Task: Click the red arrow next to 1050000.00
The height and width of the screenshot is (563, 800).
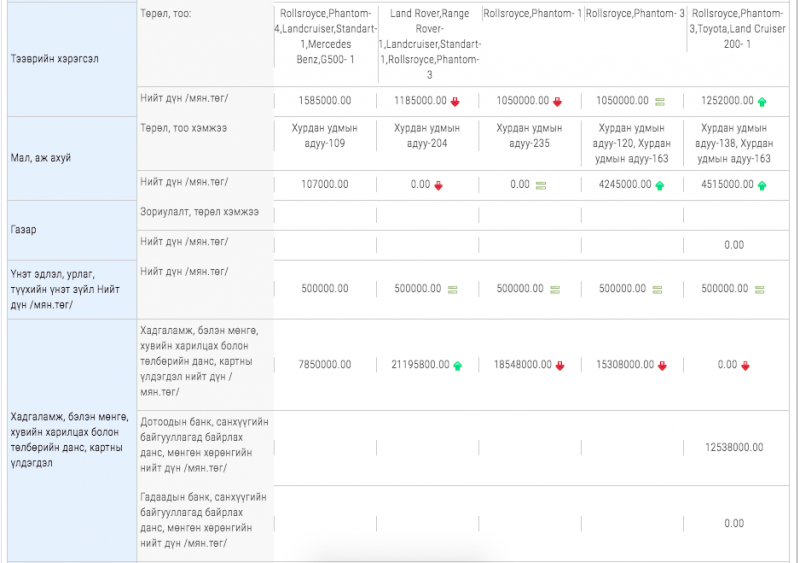Action: click(558, 101)
